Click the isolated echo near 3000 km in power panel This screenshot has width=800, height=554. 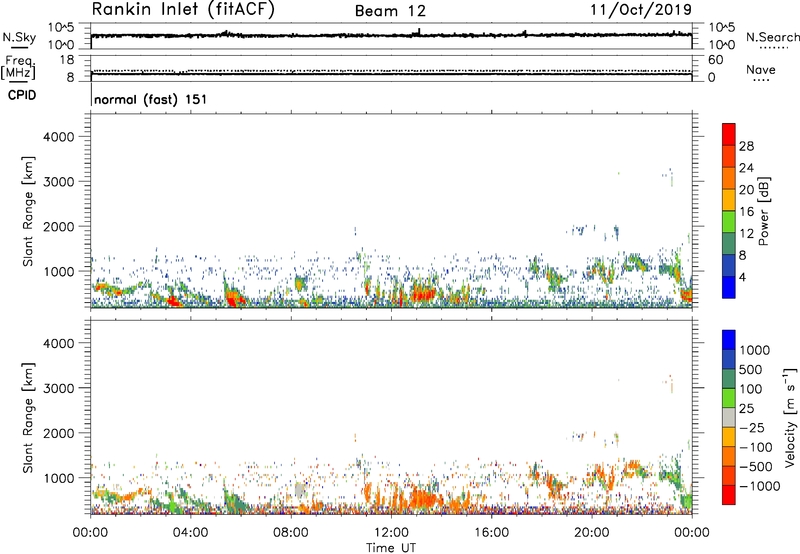[671, 179]
